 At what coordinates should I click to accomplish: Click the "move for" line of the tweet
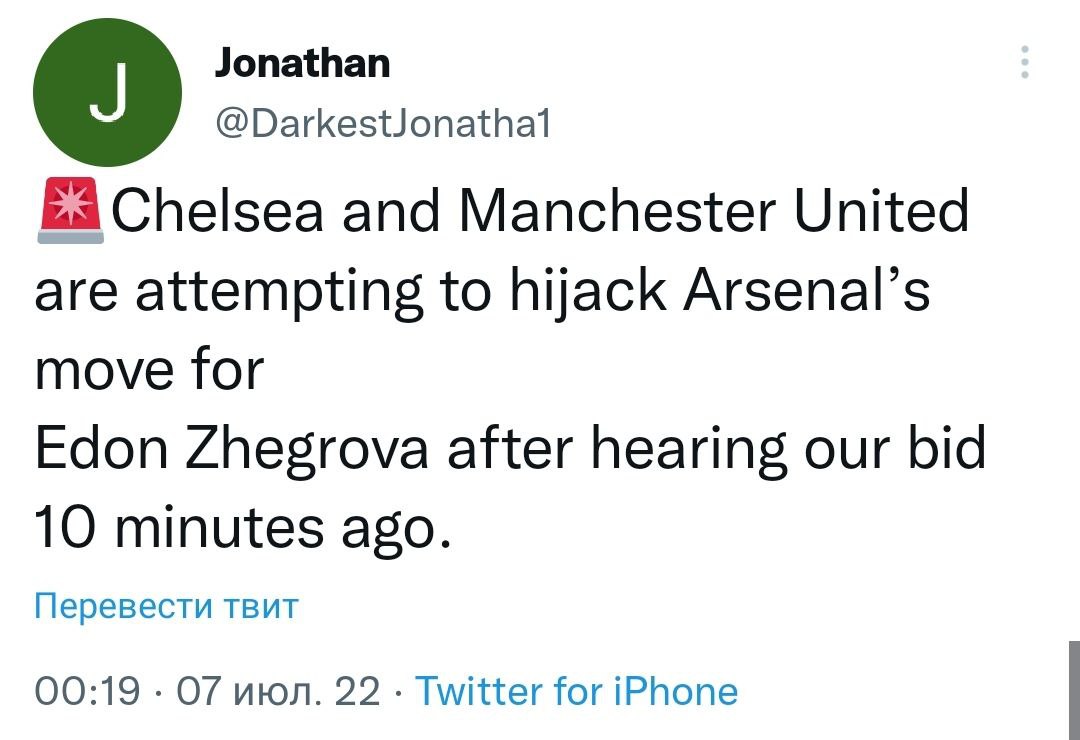coord(148,370)
